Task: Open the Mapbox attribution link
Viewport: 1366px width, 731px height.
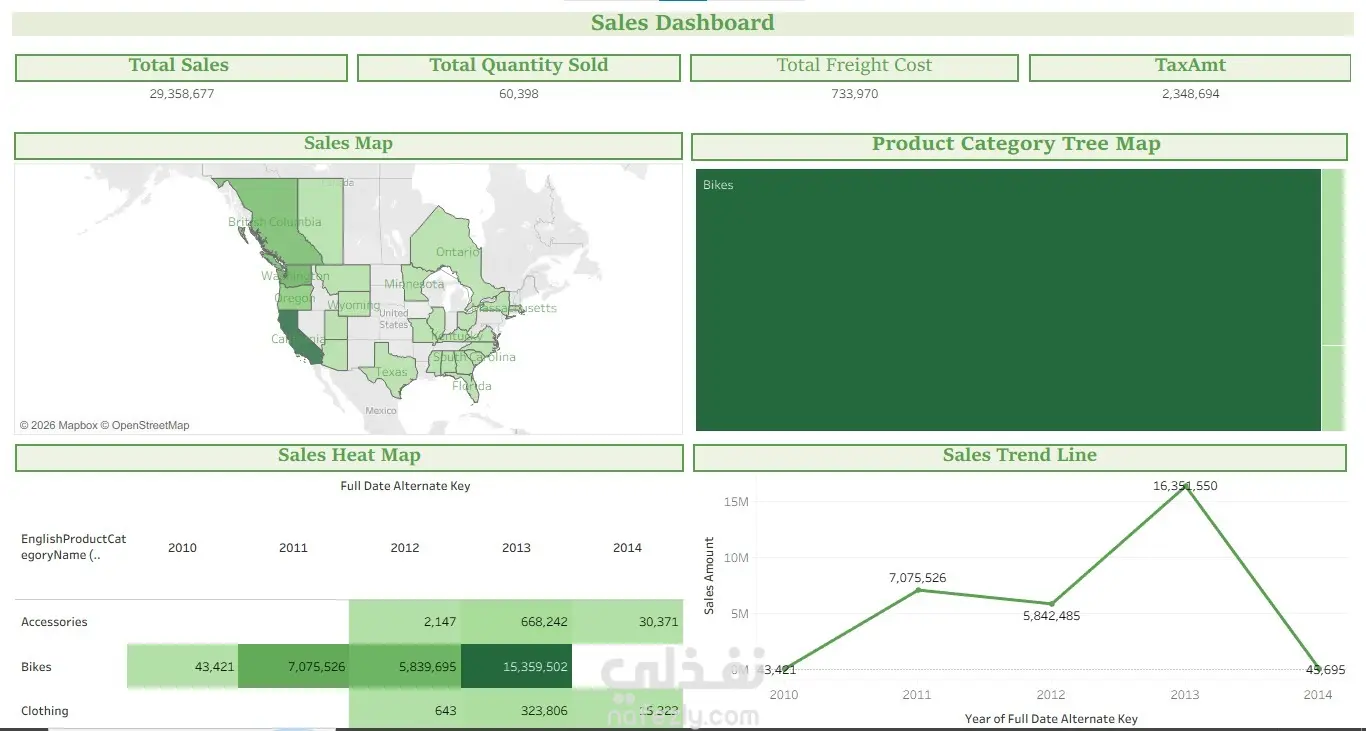Action: pyautogui.click(x=77, y=425)
